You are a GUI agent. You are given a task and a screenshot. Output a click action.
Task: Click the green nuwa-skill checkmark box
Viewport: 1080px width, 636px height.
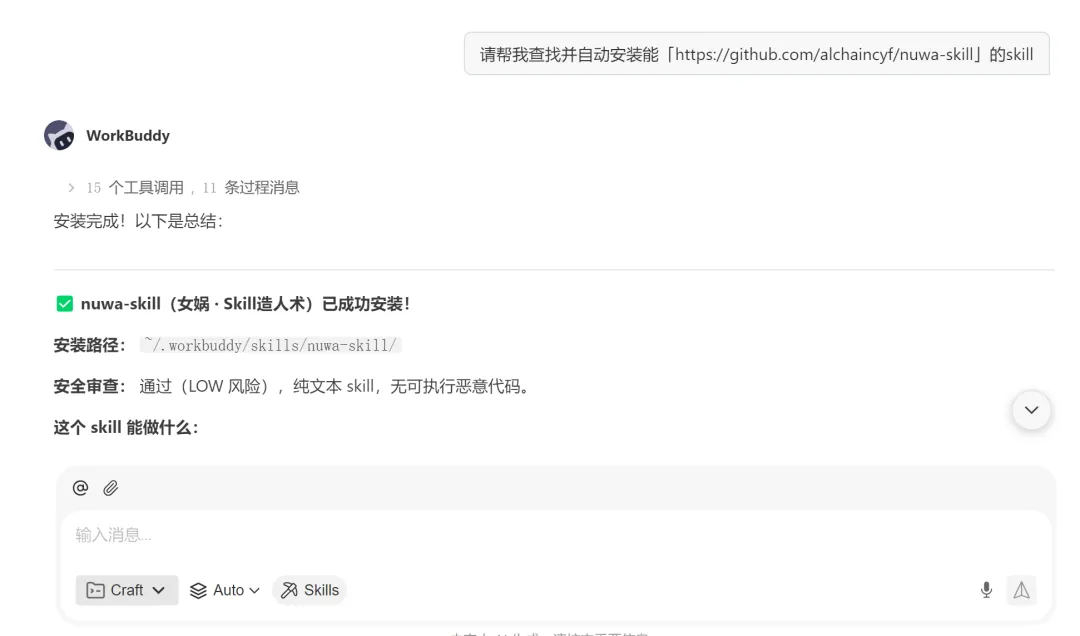[65, 304]
